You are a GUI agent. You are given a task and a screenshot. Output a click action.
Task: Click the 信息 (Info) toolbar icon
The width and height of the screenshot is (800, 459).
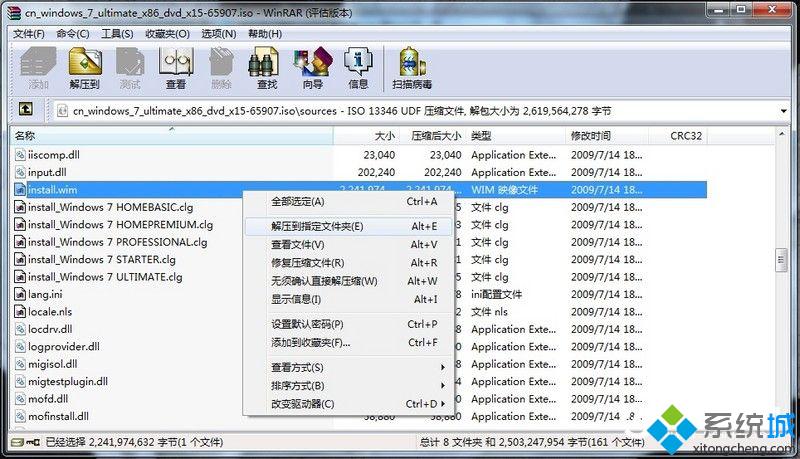[x=358, y=68]
